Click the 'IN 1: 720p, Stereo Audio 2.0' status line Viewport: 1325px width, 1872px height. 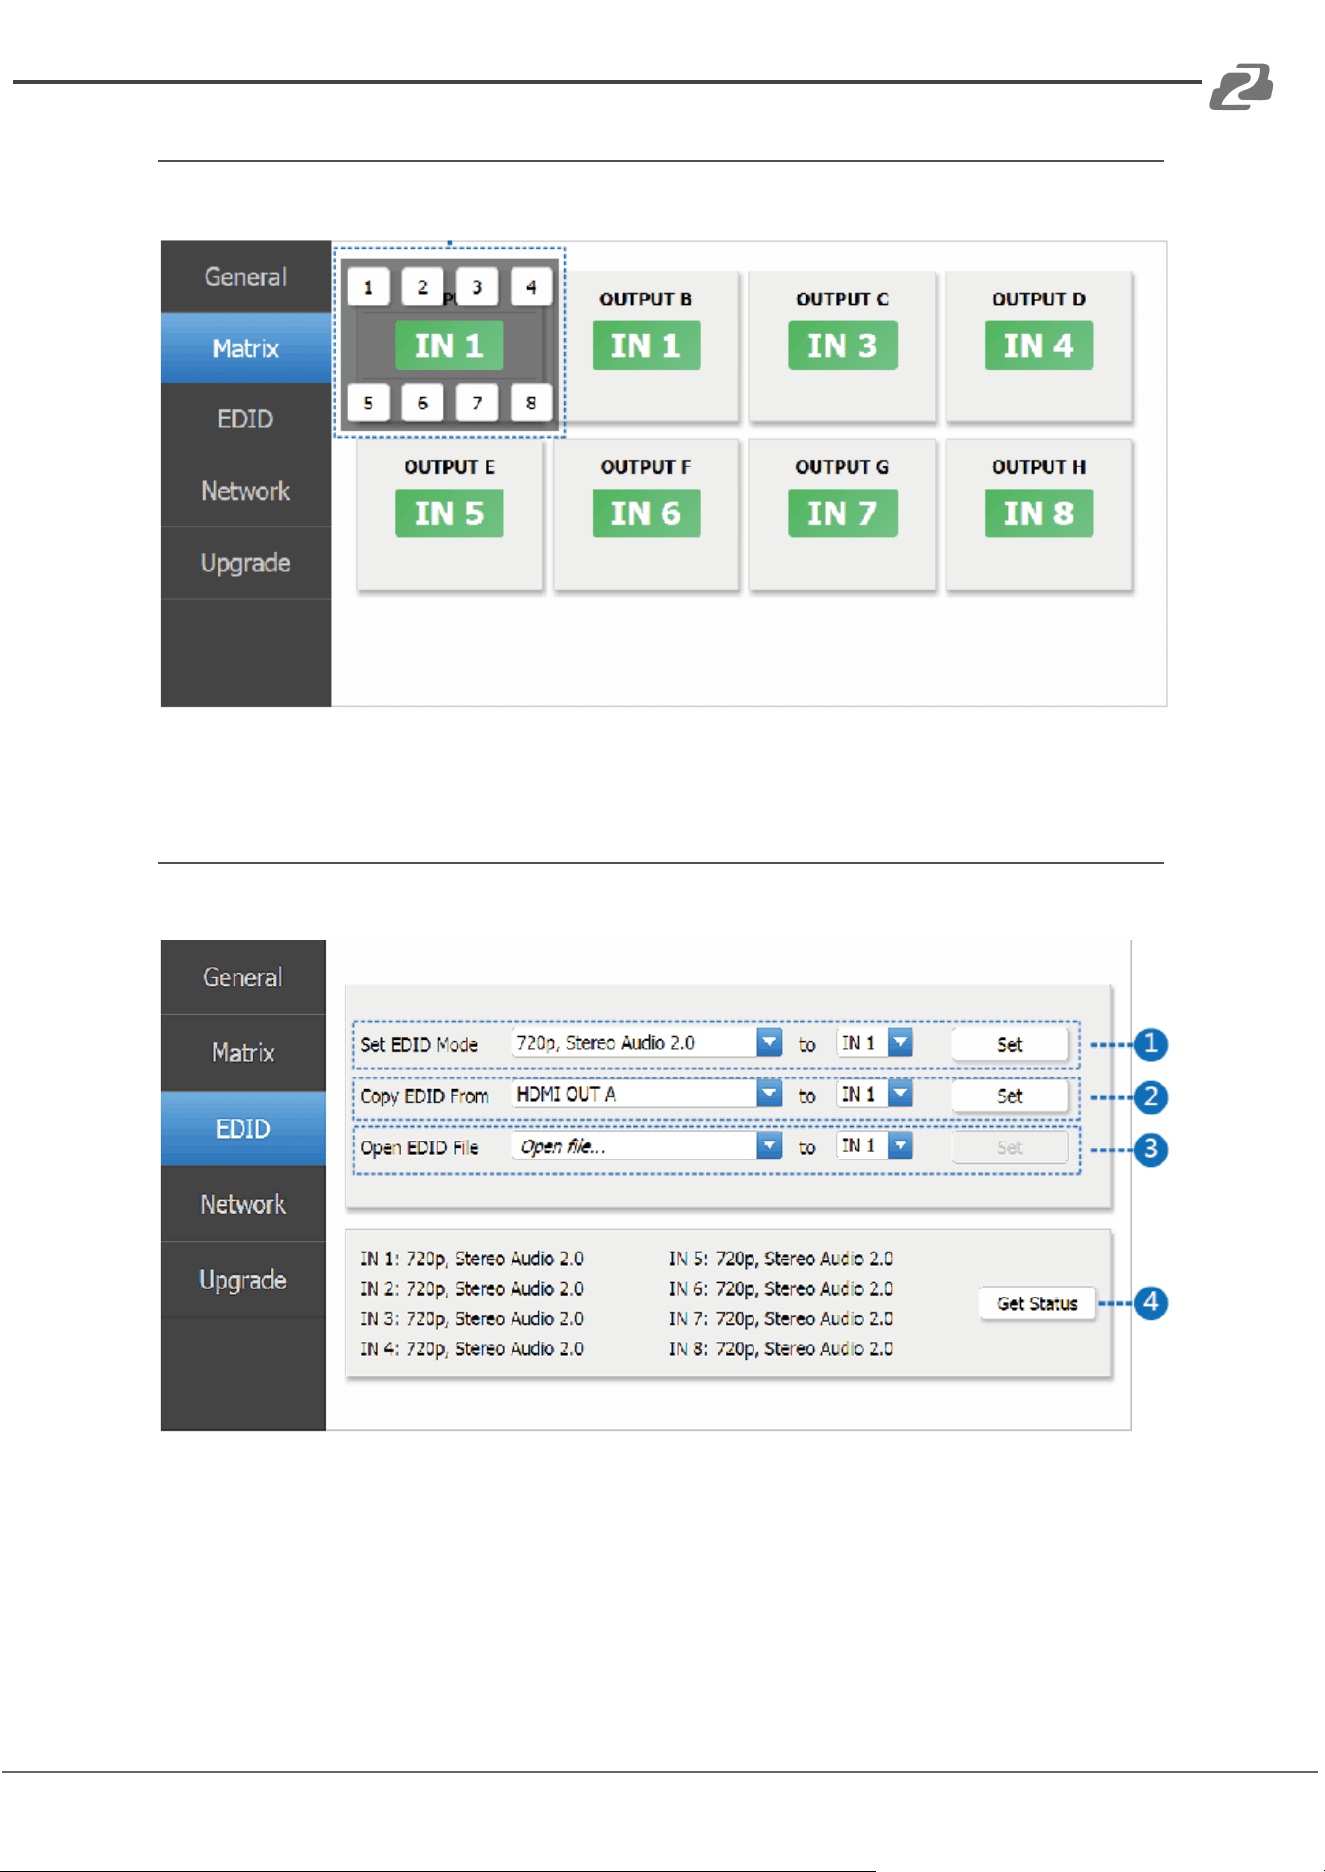(x=472, y=1259)
